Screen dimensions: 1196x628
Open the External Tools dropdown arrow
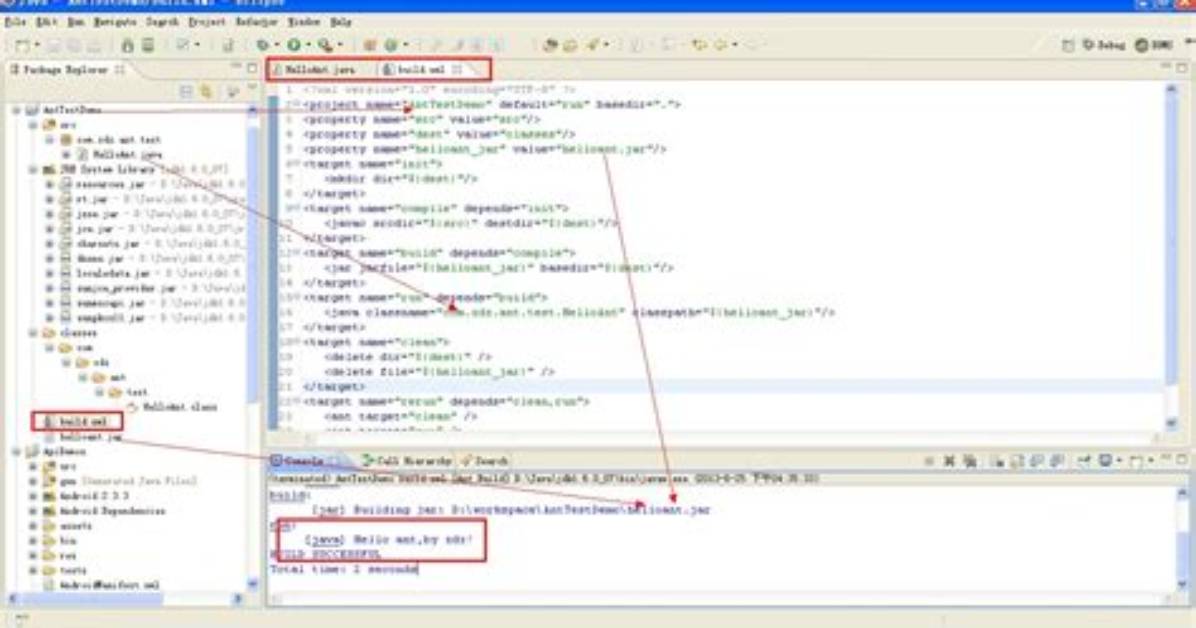340,46
